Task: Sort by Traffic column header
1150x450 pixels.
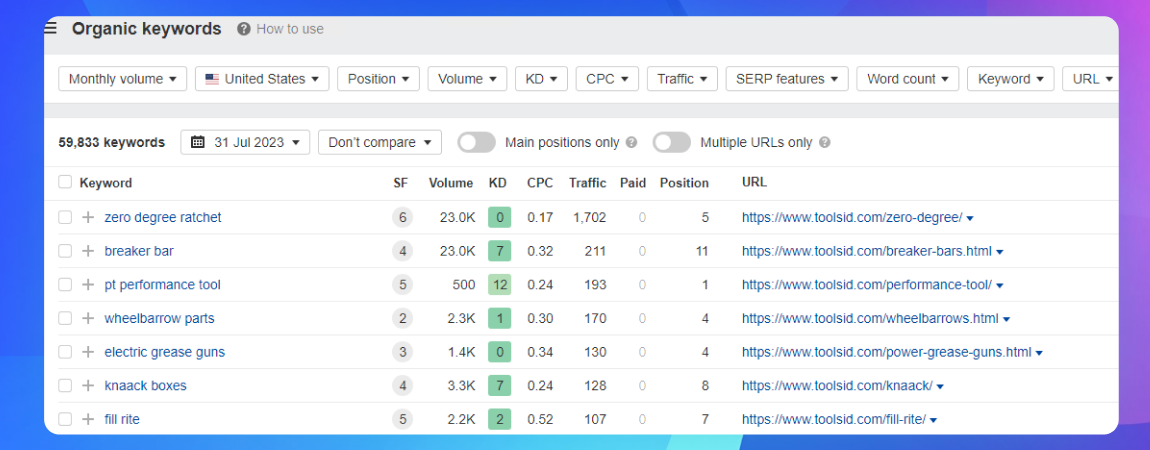Action: 587,182
